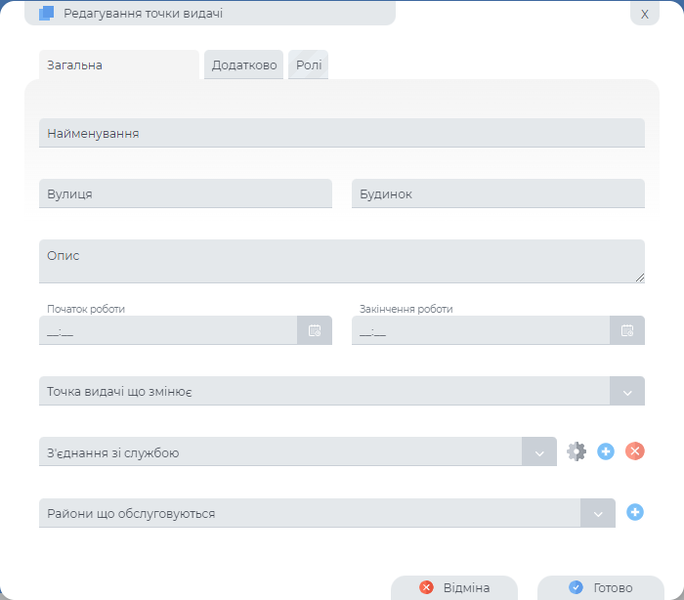
Task: Open time picker for Закінчення роботи
Action: click(627, 330)
